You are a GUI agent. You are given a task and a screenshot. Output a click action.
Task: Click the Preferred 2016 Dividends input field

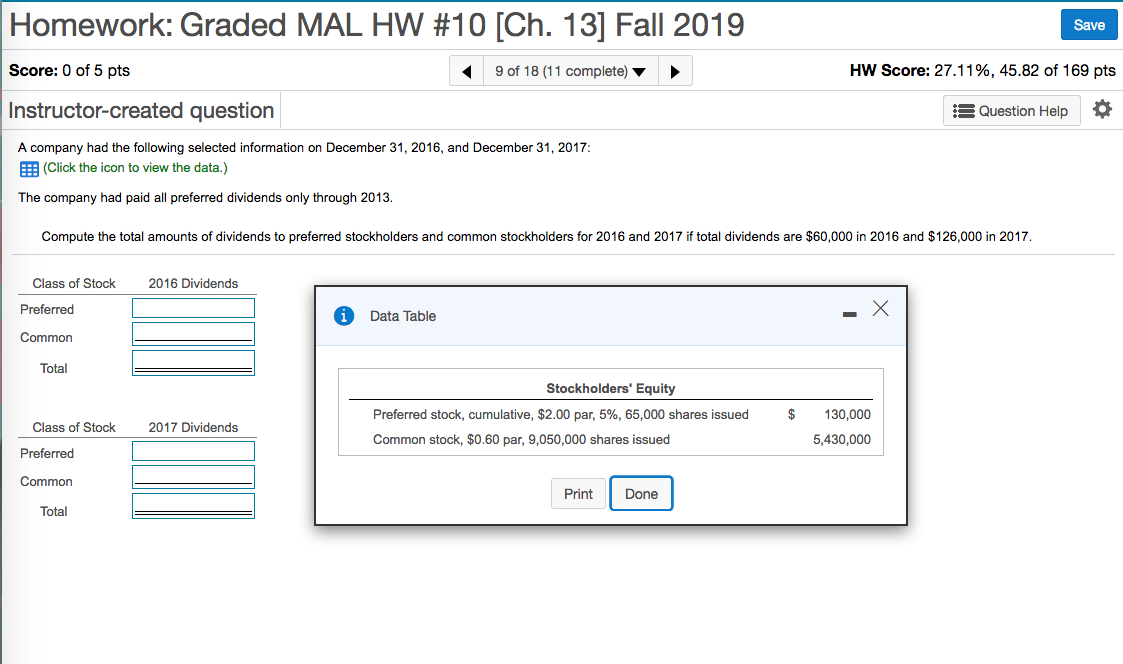193,307
